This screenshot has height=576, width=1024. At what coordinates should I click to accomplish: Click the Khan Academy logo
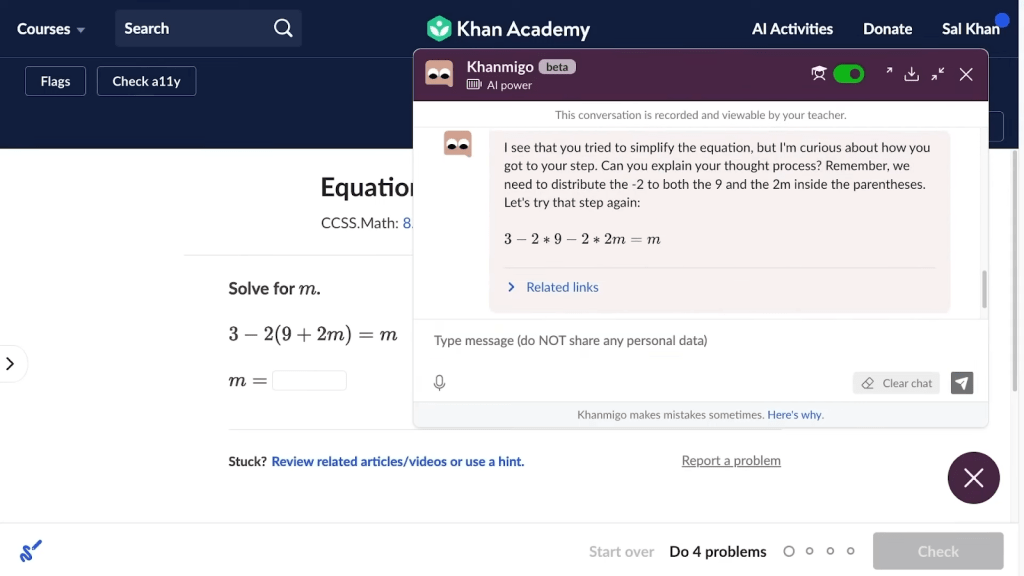click(x=508, y=29)
